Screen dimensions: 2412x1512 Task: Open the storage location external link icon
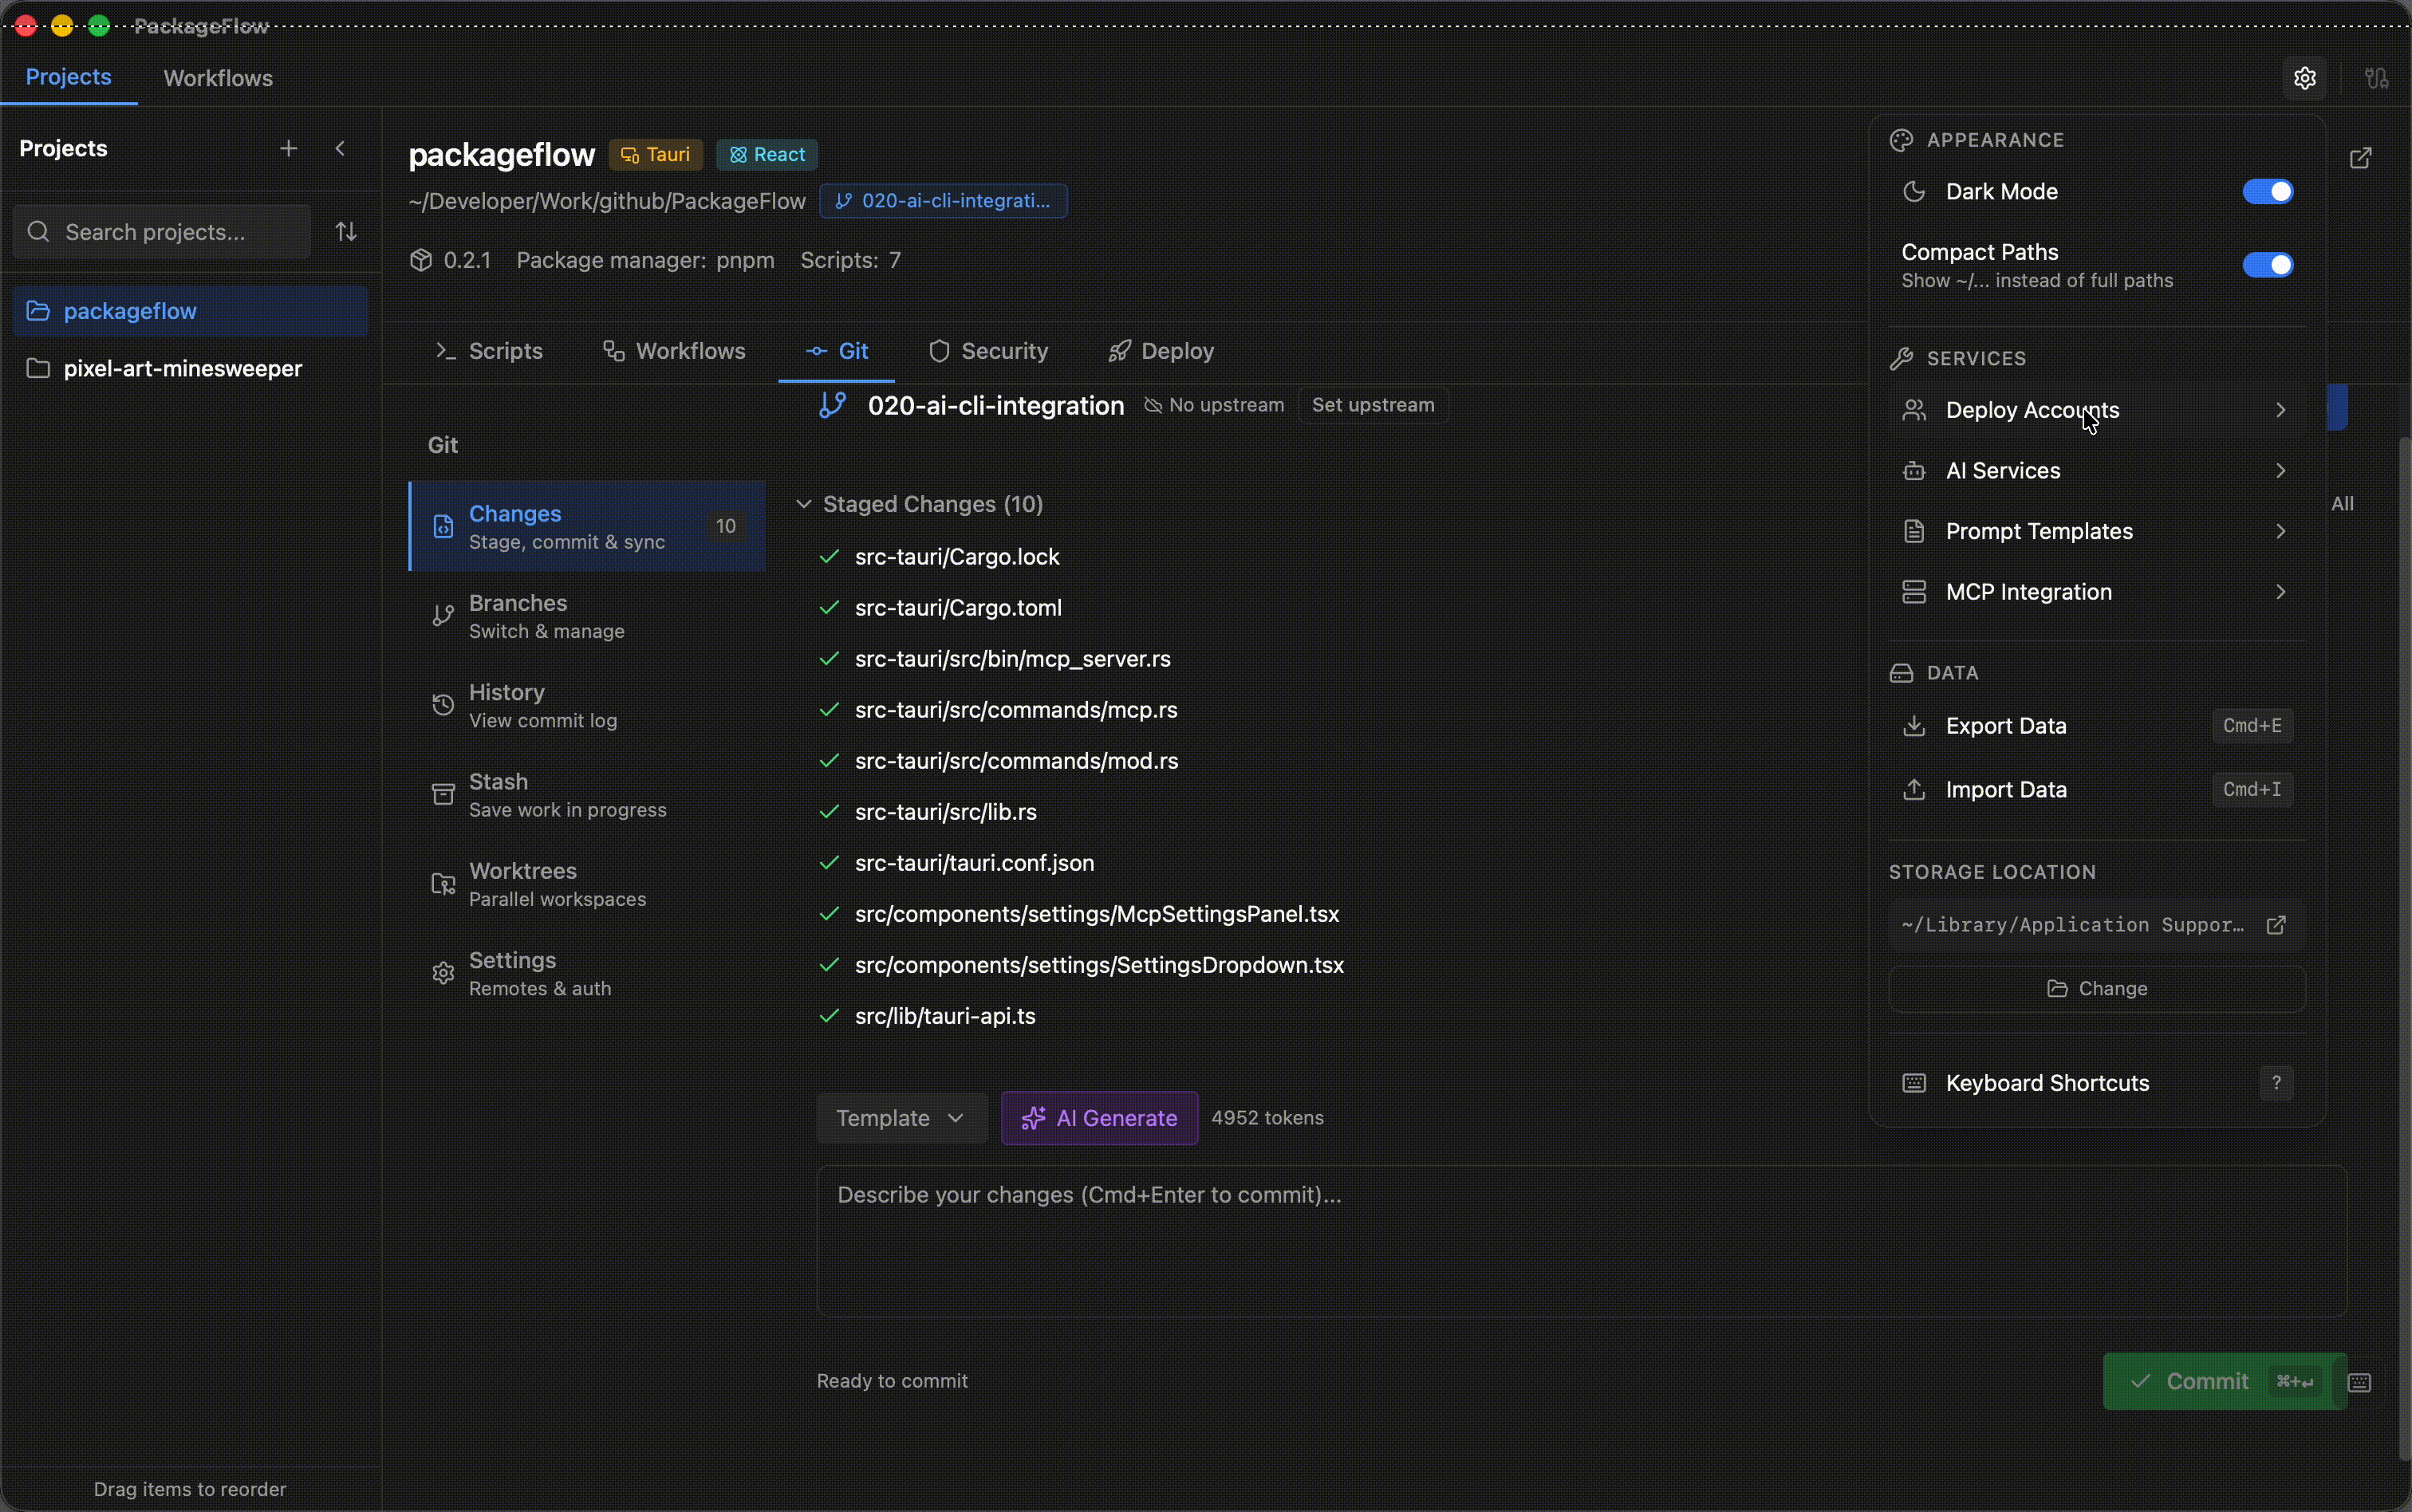2278,924
